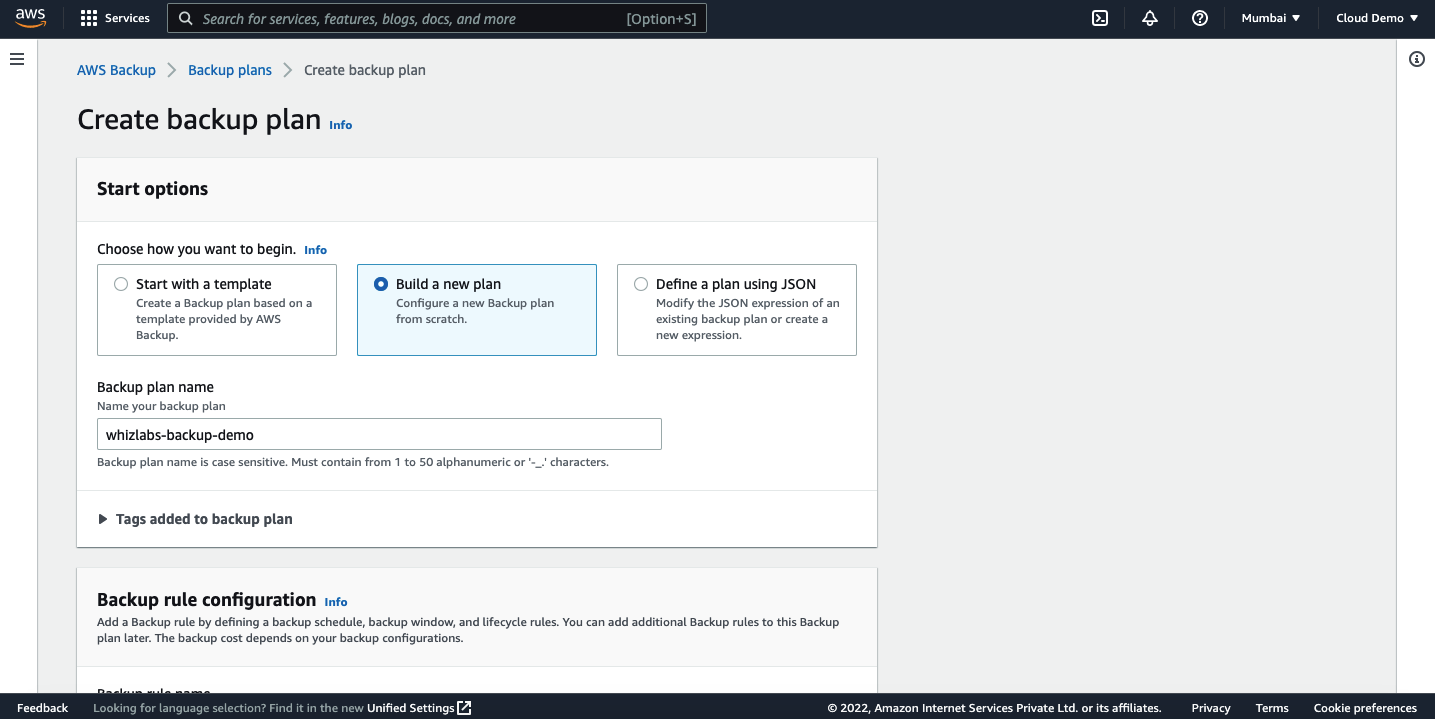Click the Feedback link in footer
This screenshot has height=719, width=1435.
43,708
